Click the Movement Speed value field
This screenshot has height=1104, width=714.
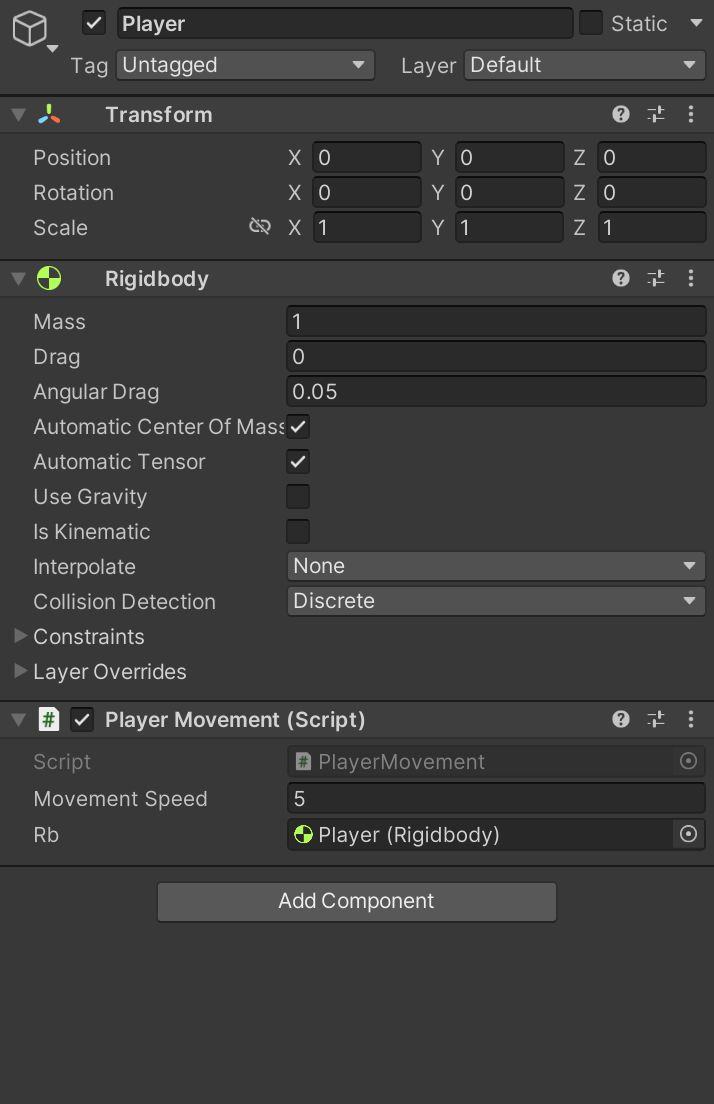[x=496, y=798]
